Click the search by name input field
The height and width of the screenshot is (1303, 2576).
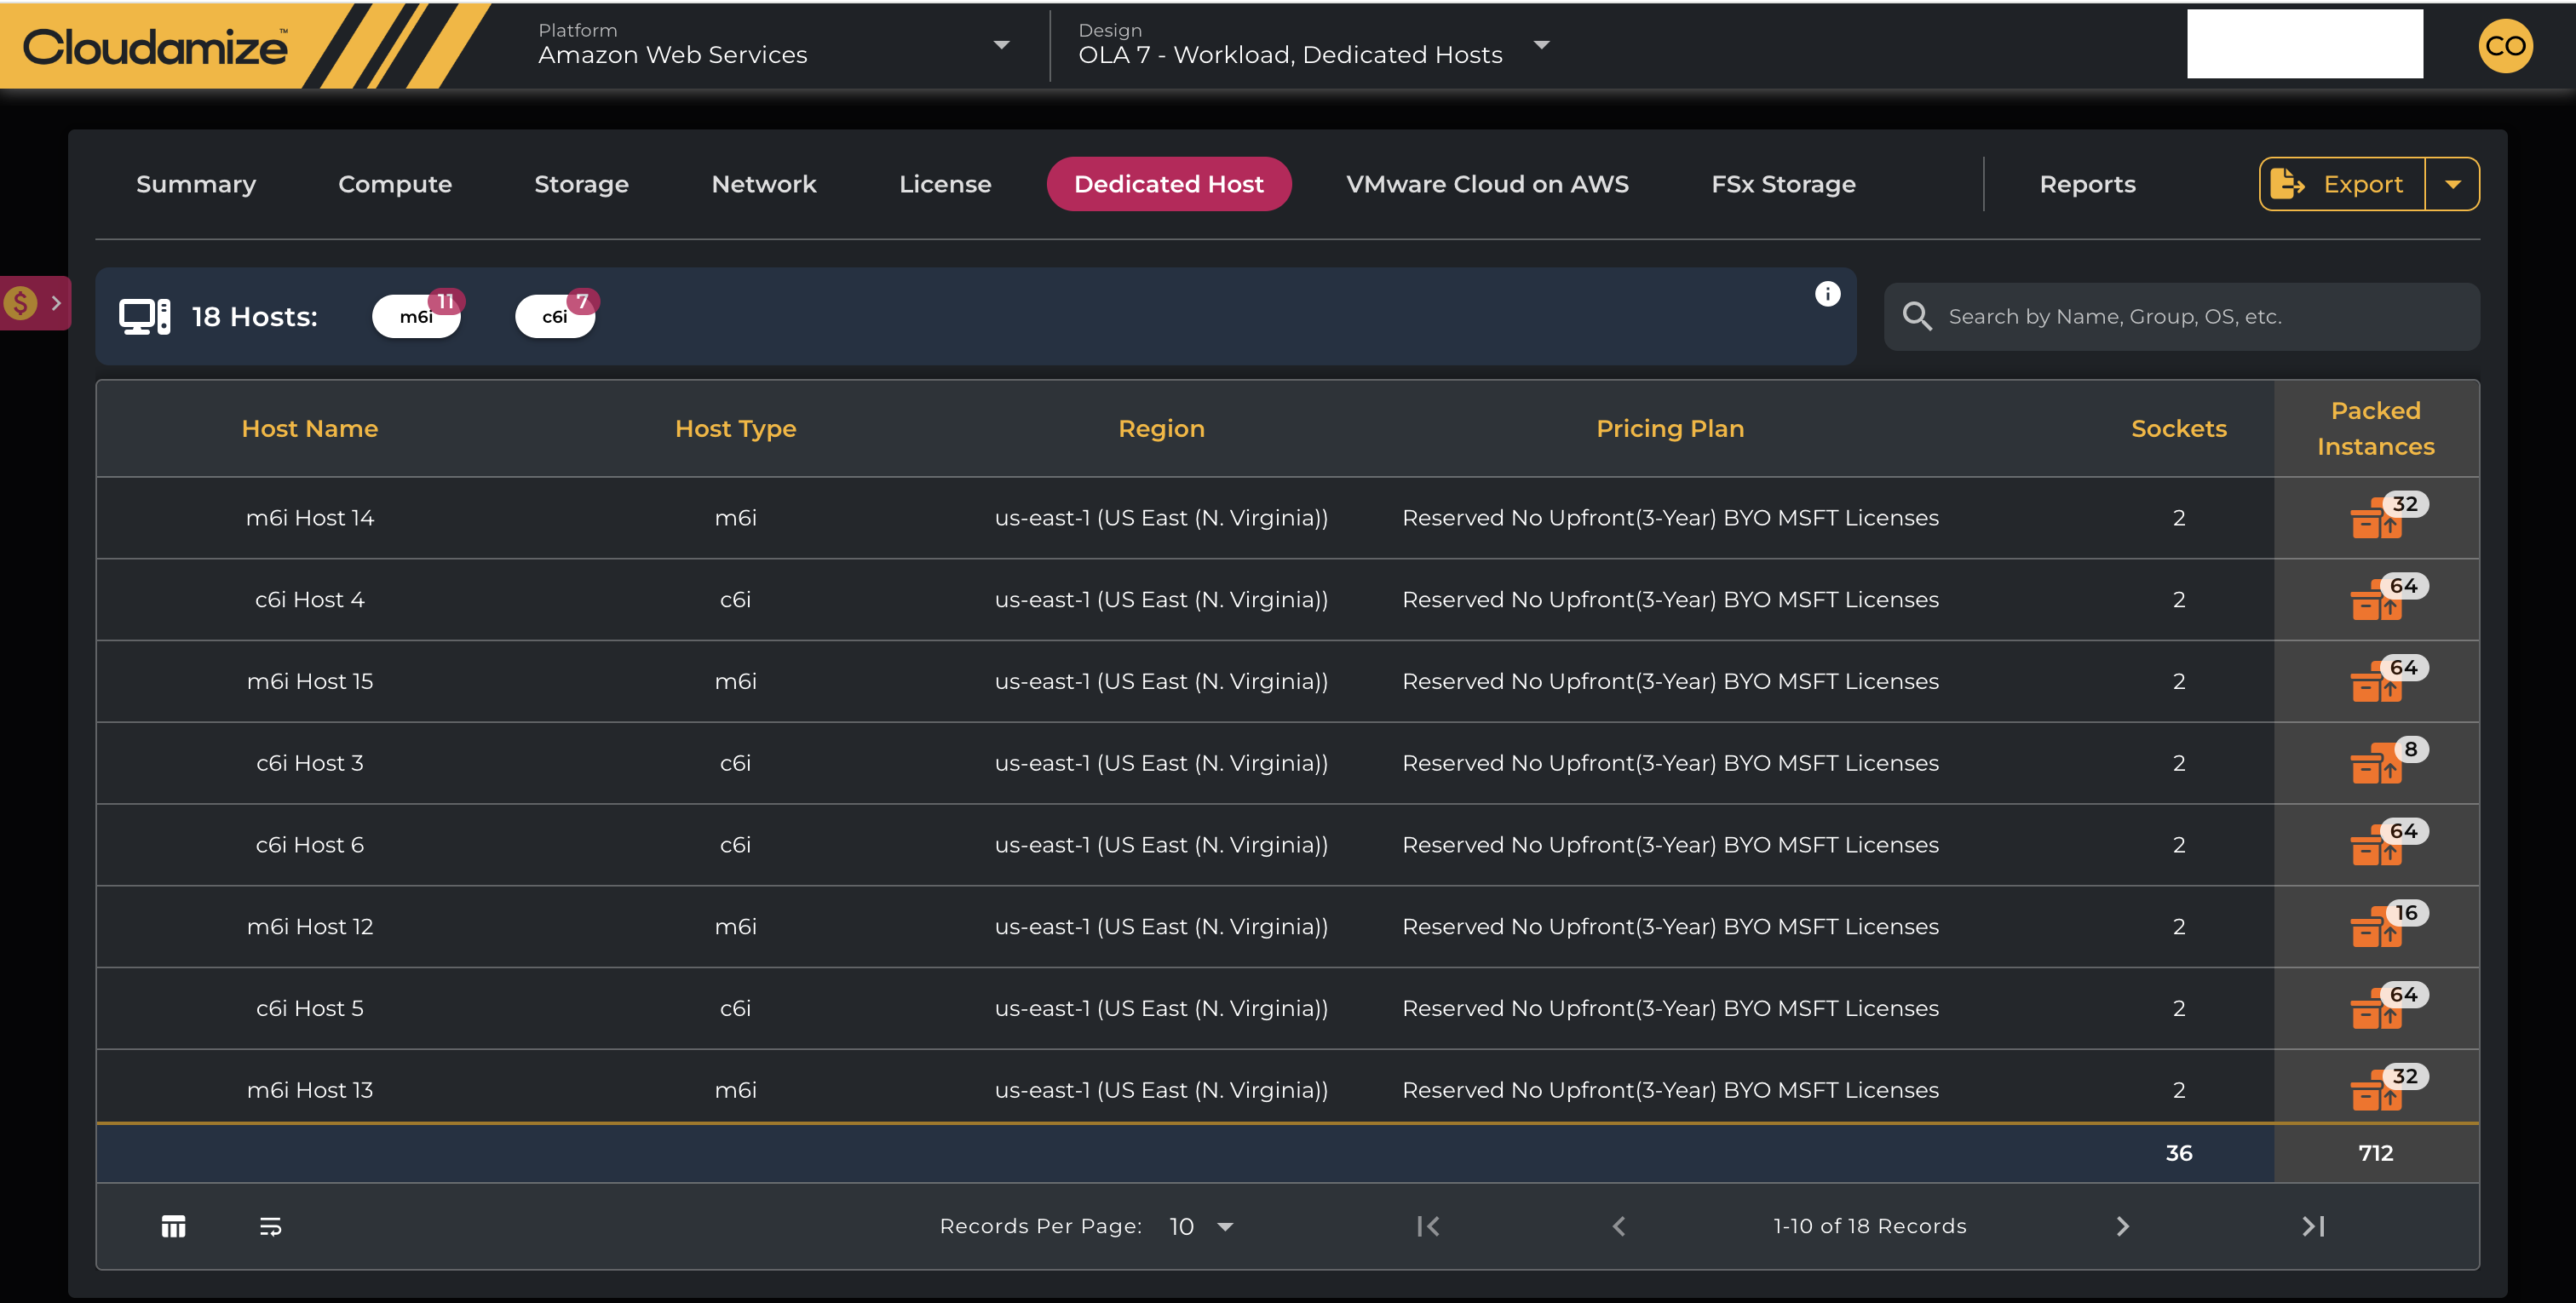[2200, 317]
